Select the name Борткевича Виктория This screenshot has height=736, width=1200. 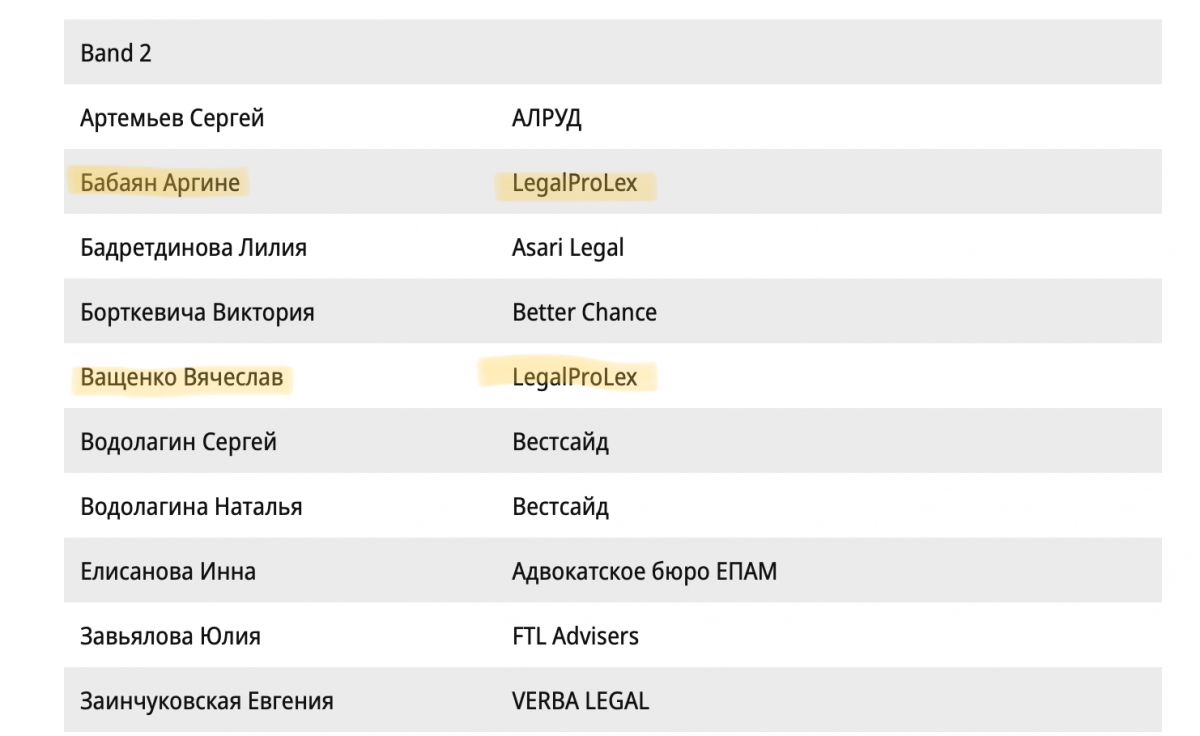click(197, 312)
